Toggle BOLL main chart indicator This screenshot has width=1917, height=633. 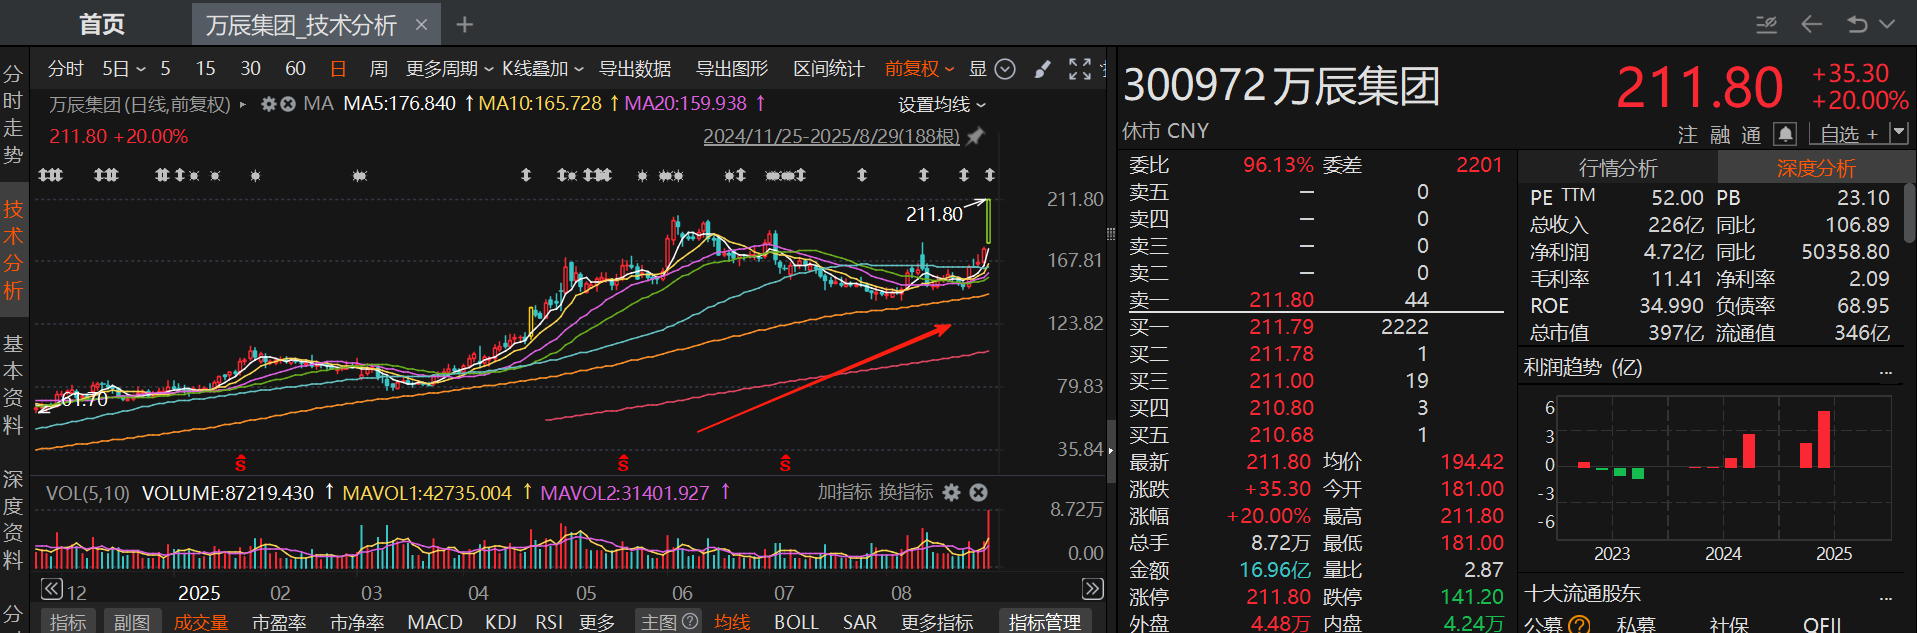coord(796,622)
